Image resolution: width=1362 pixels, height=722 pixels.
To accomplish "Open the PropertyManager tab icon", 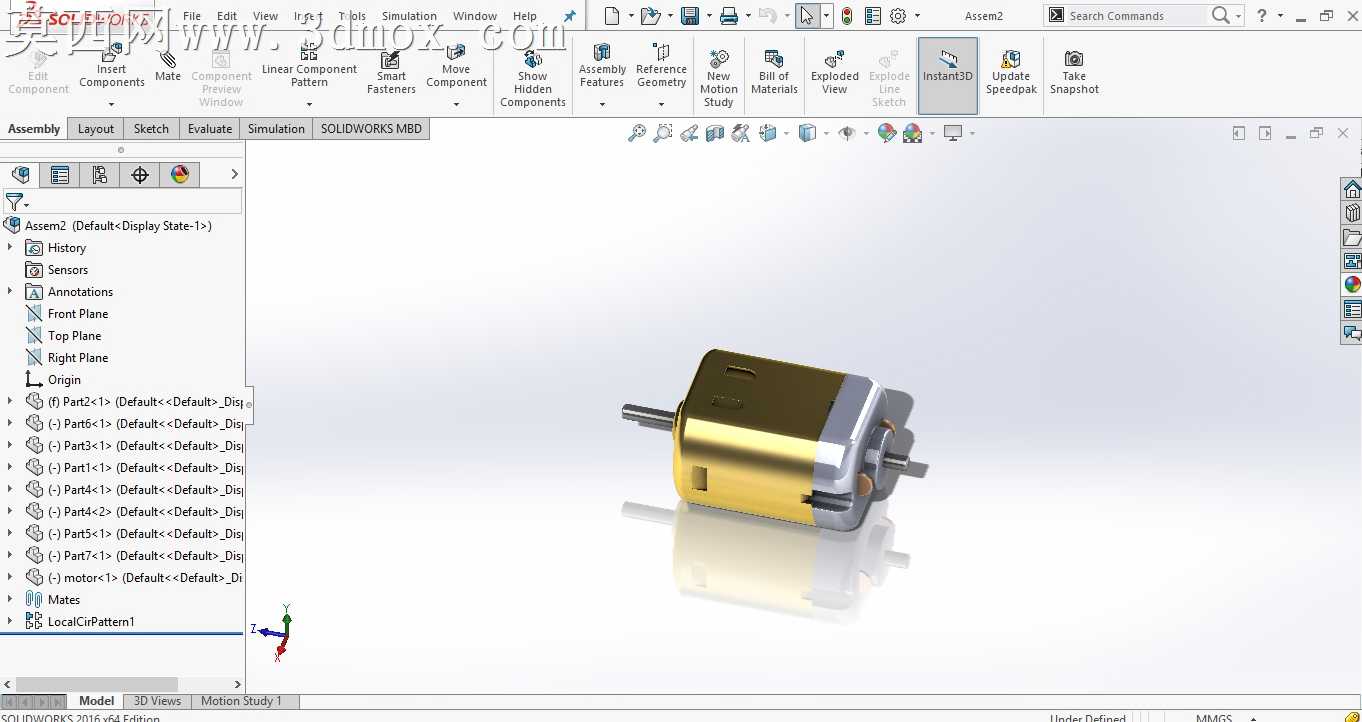I will click(x=60, y=175).
